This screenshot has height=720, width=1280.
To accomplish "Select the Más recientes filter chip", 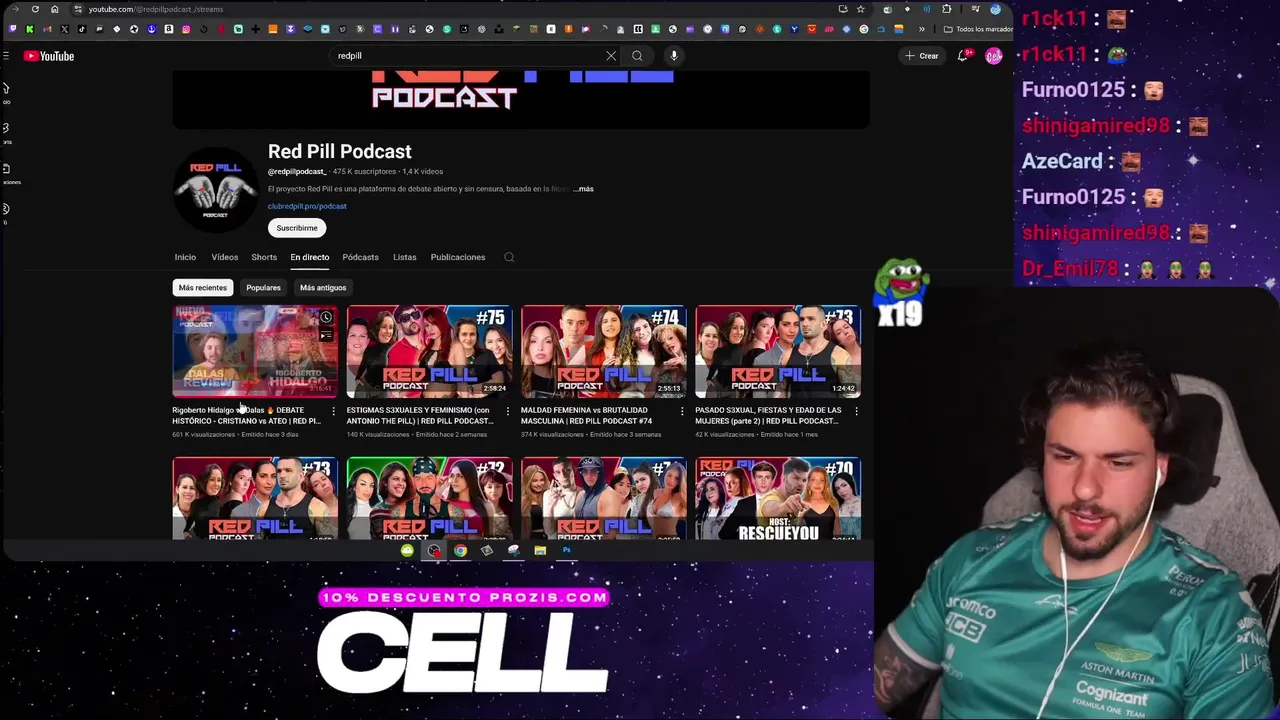I will 203,288.
